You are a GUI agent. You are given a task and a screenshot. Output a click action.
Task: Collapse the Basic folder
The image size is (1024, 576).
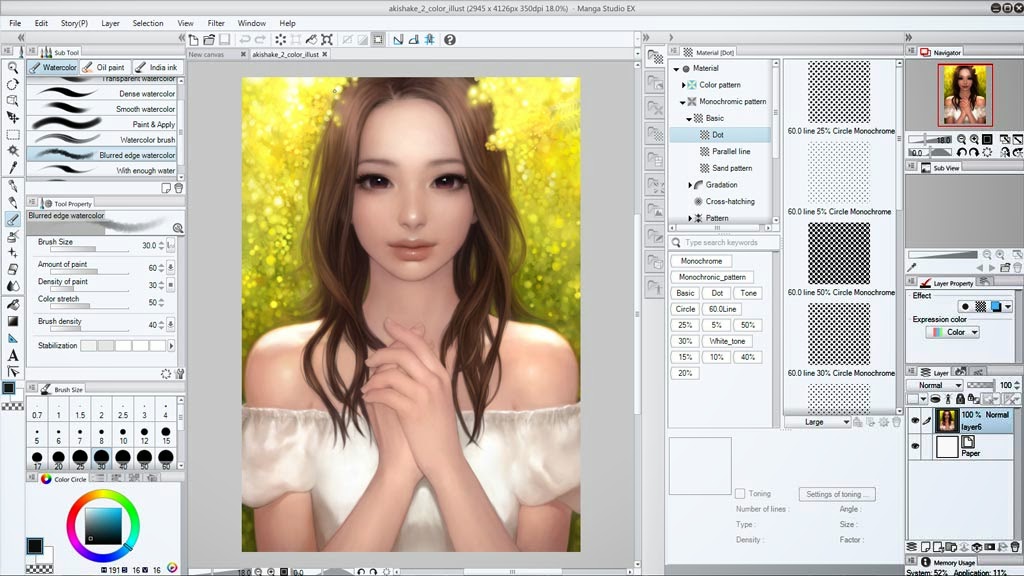(x=689, y=119)
